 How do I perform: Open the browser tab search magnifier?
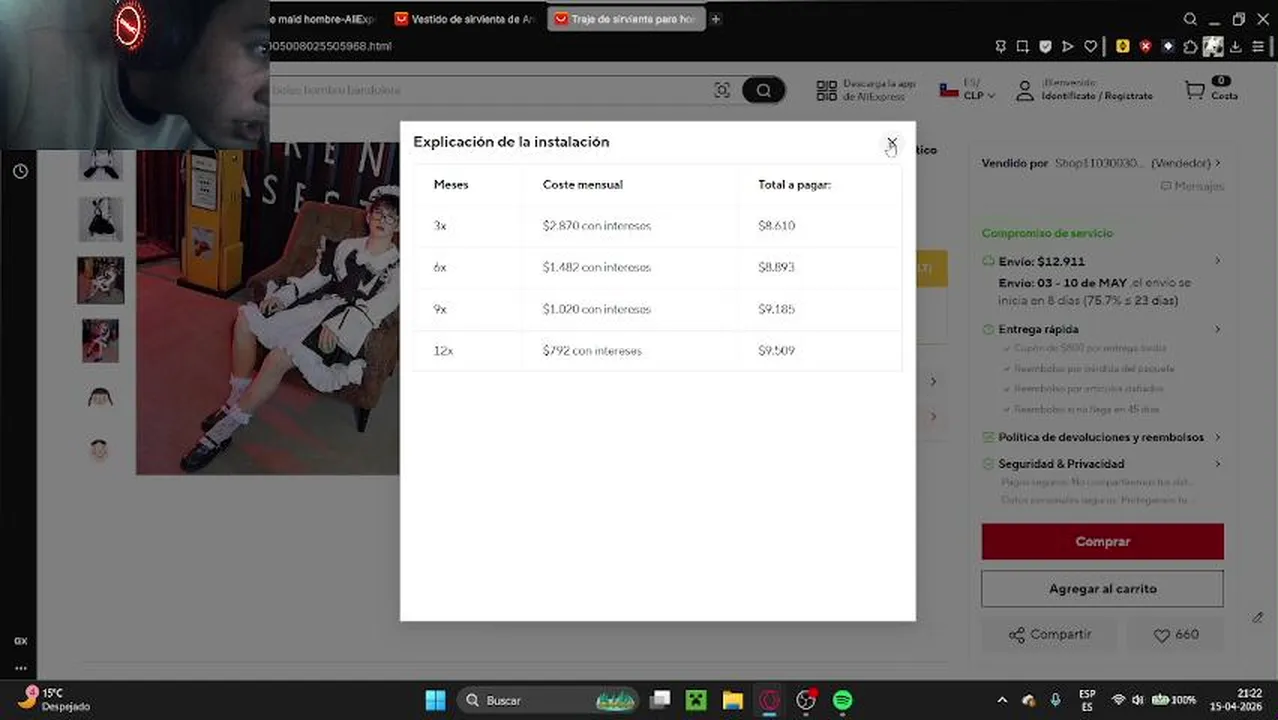coord(1190,19)
